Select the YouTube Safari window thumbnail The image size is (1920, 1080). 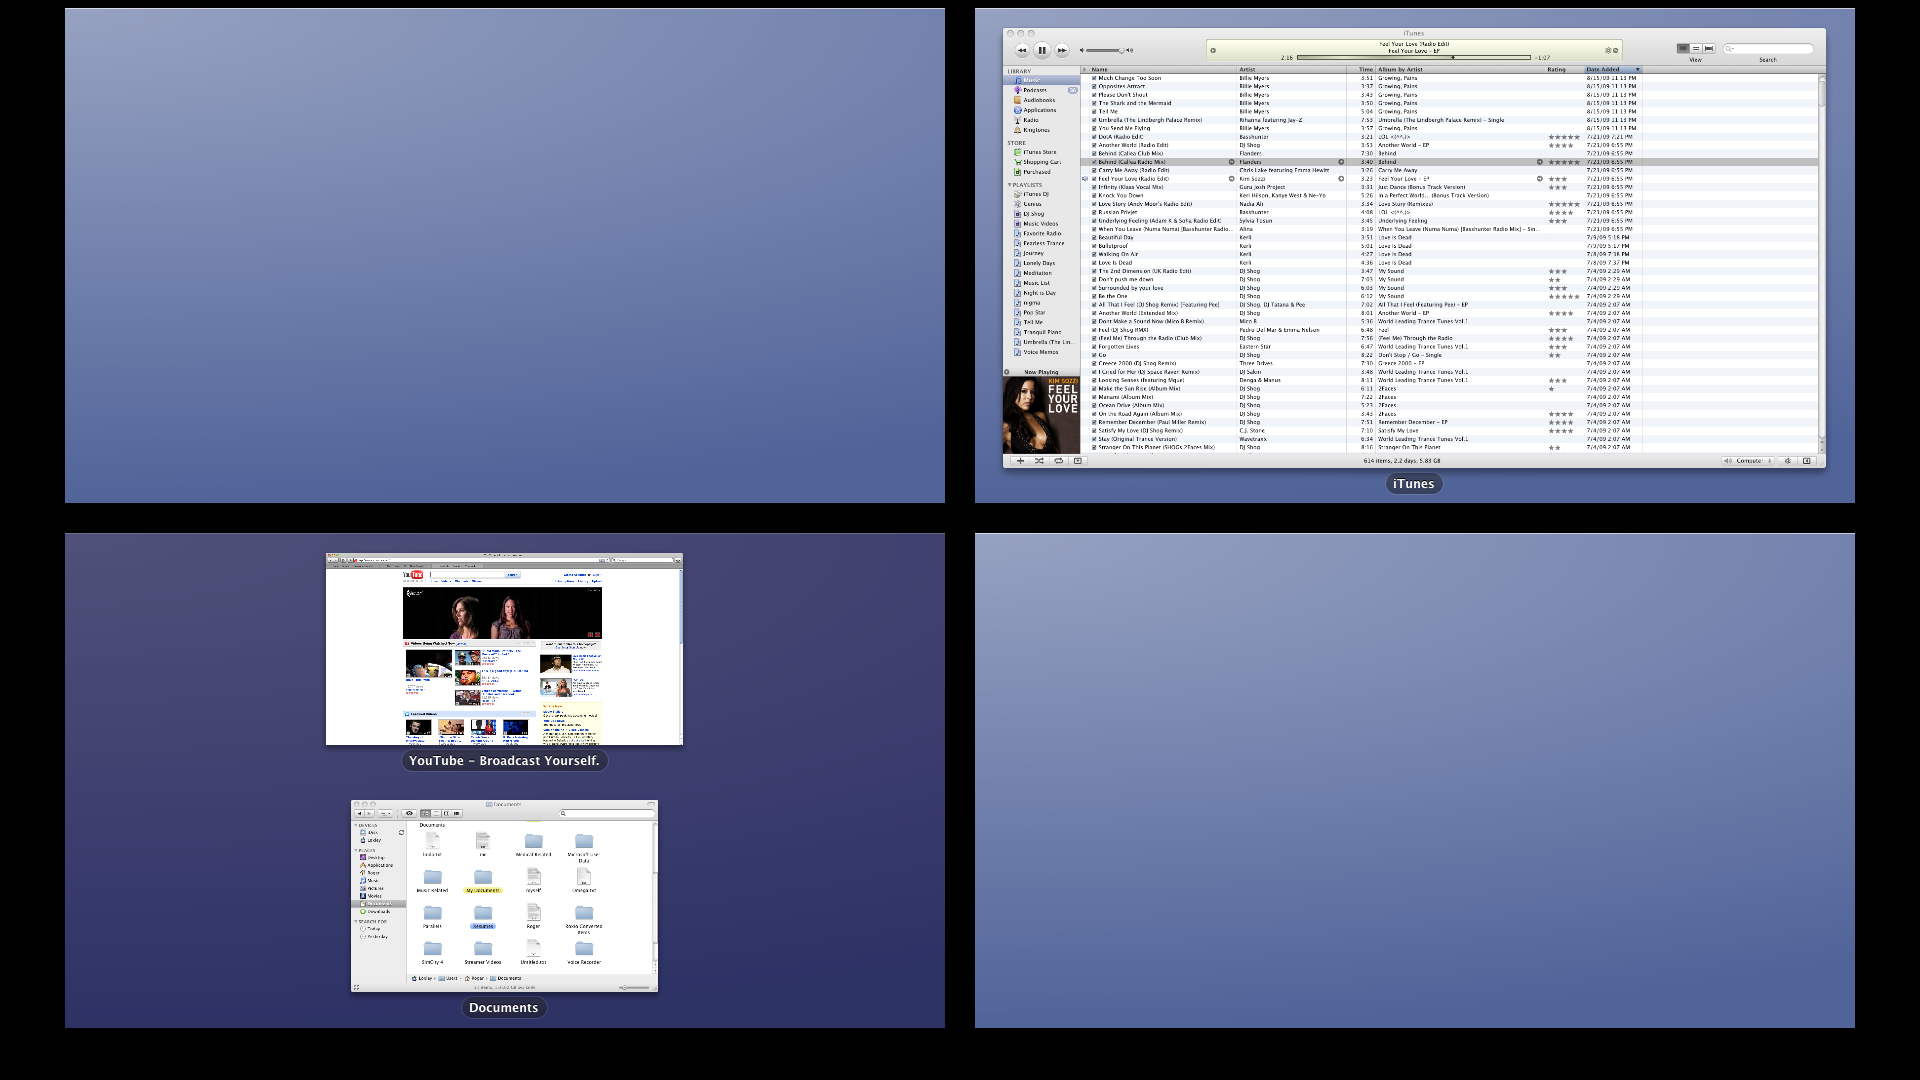[504, 649]
